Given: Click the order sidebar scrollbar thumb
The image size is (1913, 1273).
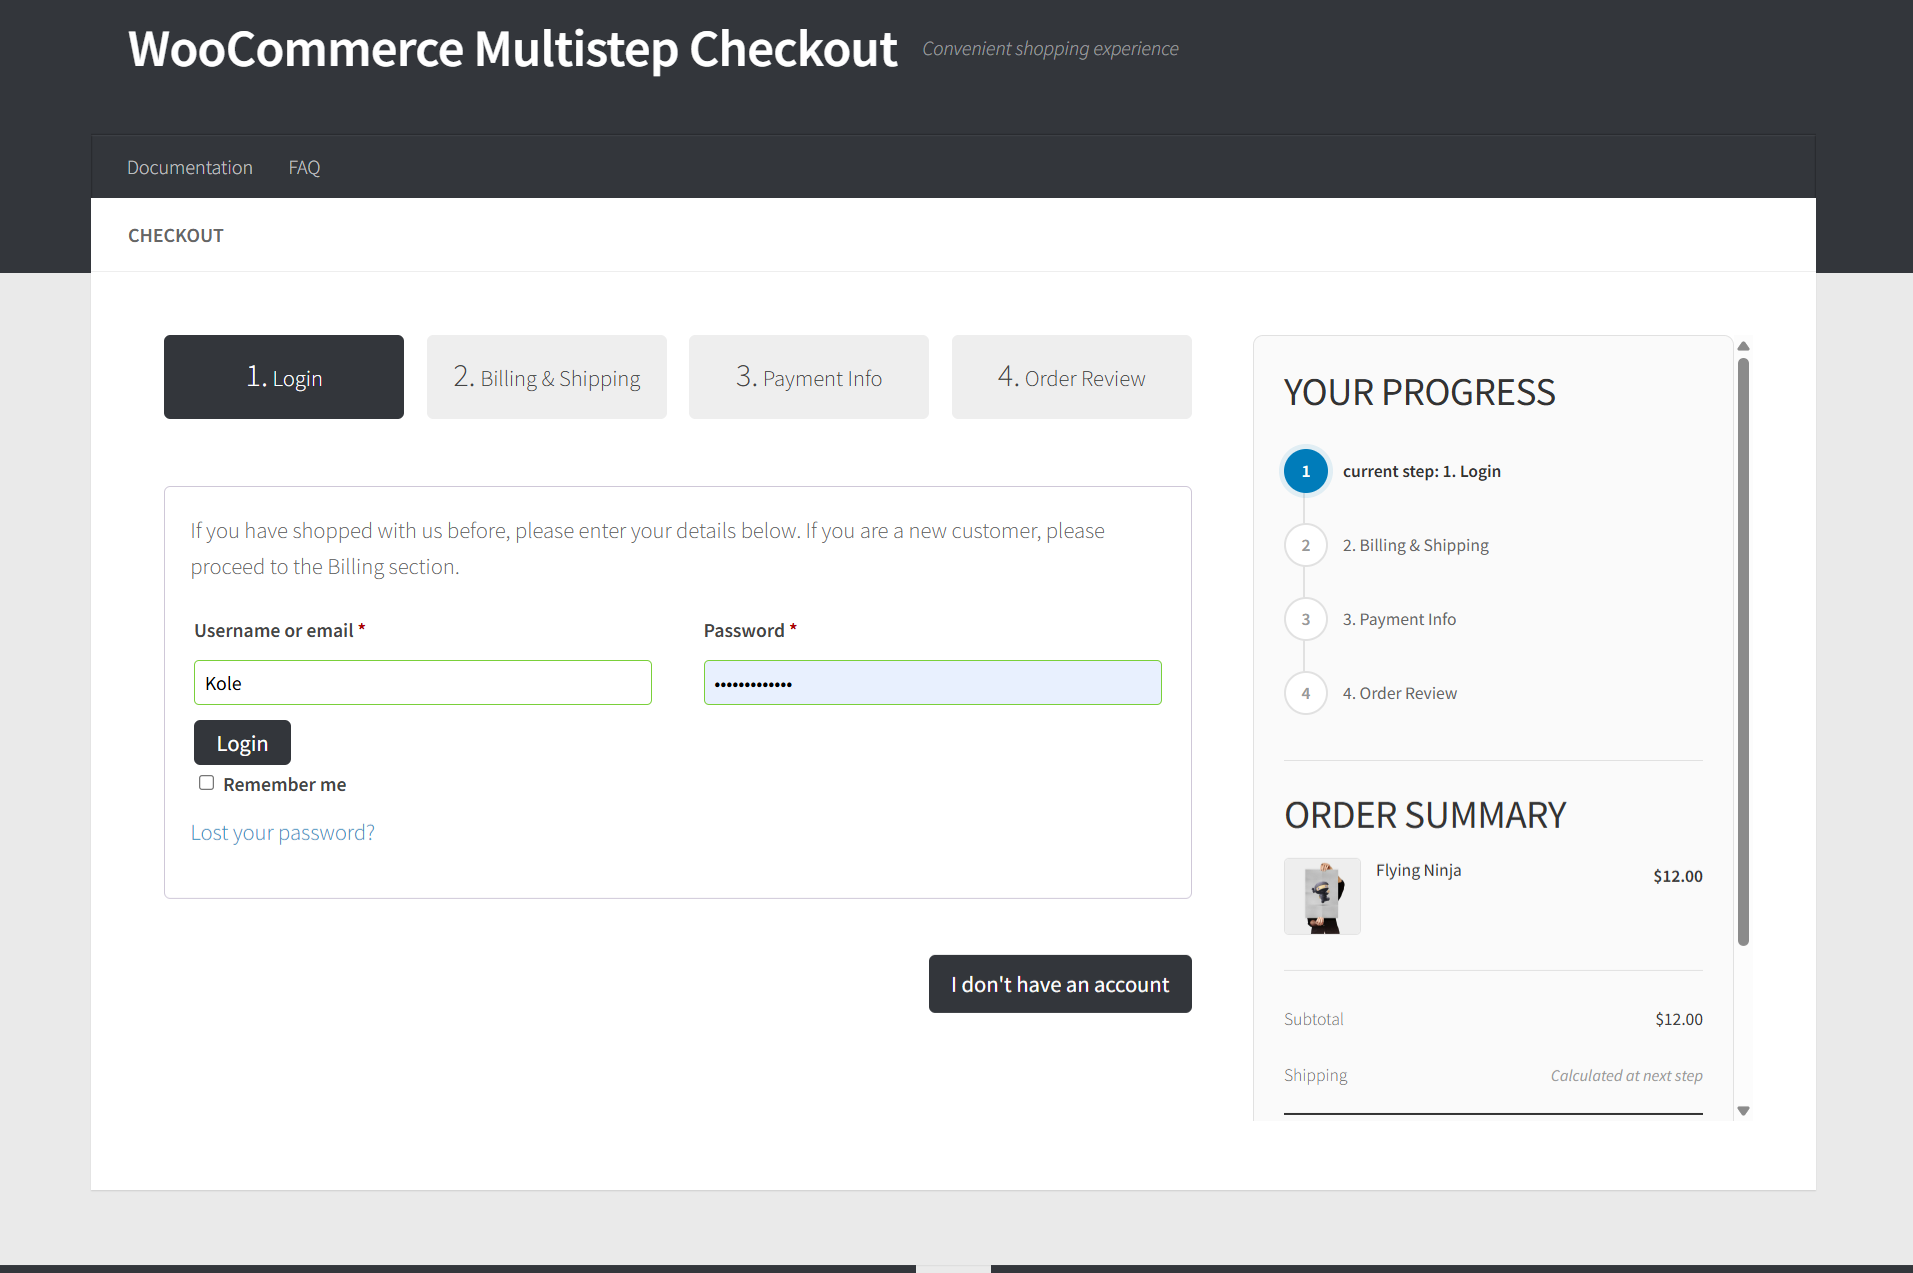Looking at the screenshot, I should click(1743, 650).
